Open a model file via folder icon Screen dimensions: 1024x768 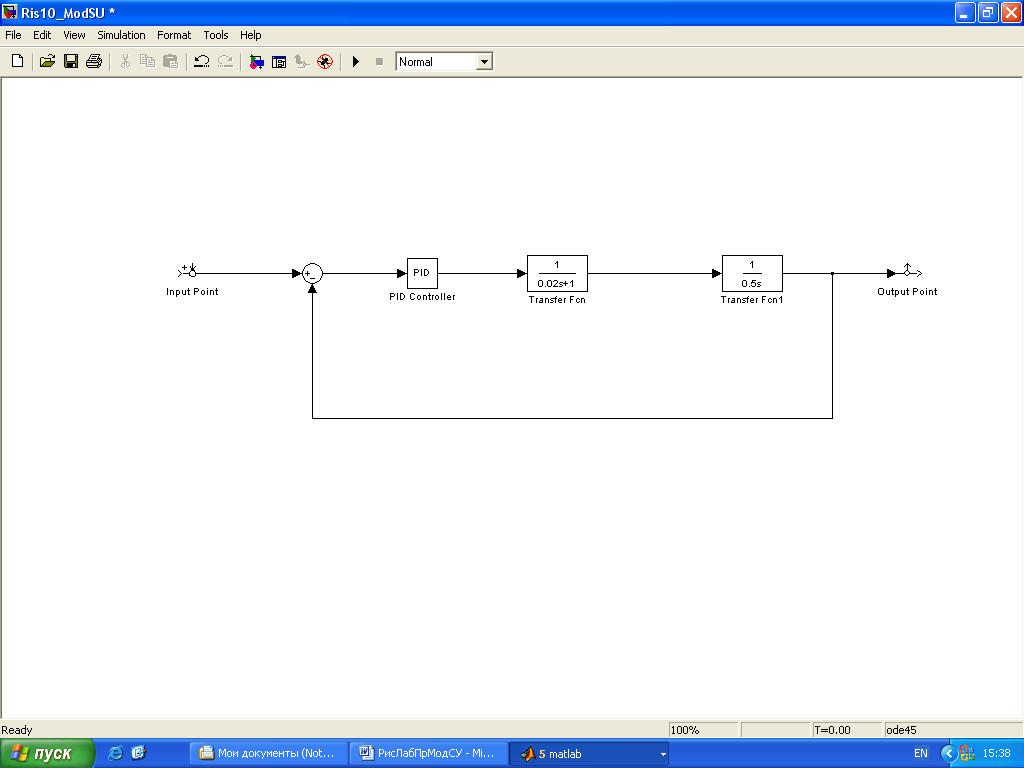coord(47,61)
